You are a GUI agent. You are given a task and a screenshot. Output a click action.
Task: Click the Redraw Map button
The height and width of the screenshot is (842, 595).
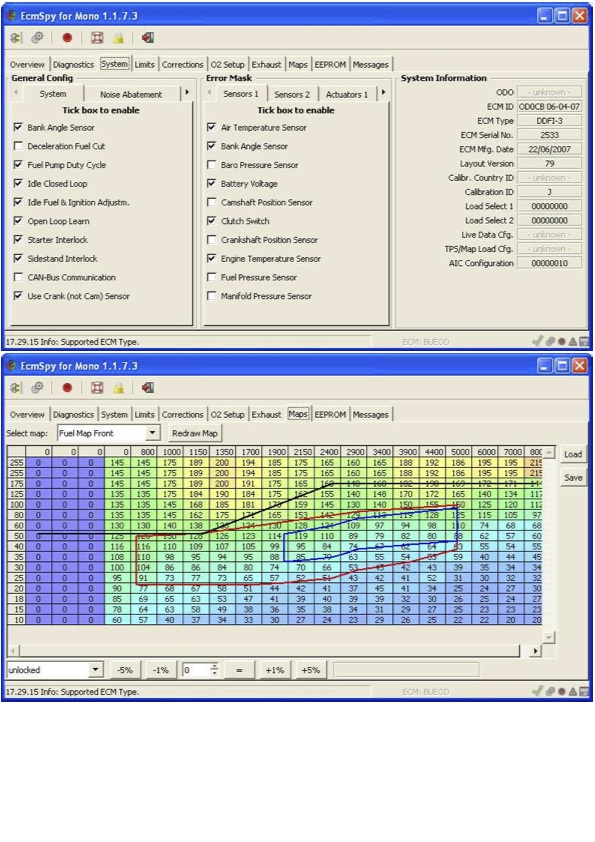194,433
